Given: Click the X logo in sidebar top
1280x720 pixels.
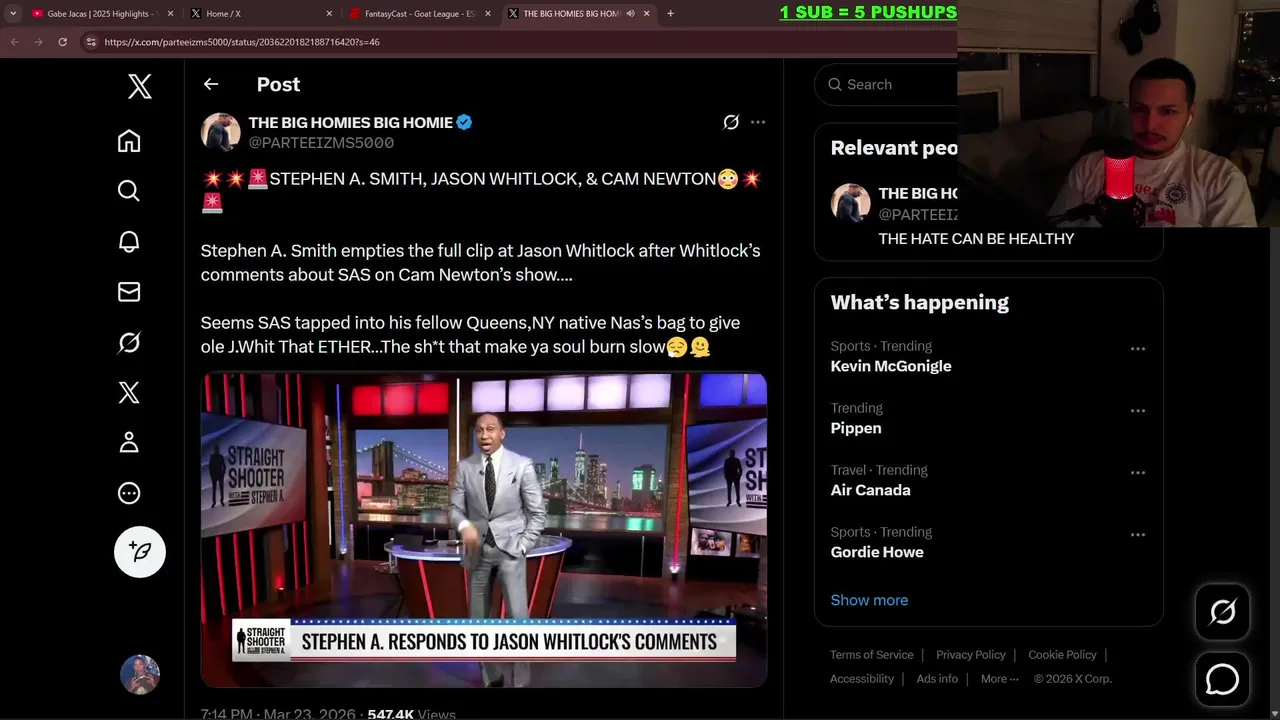Looking at the screenshot, I should point(140,86).
